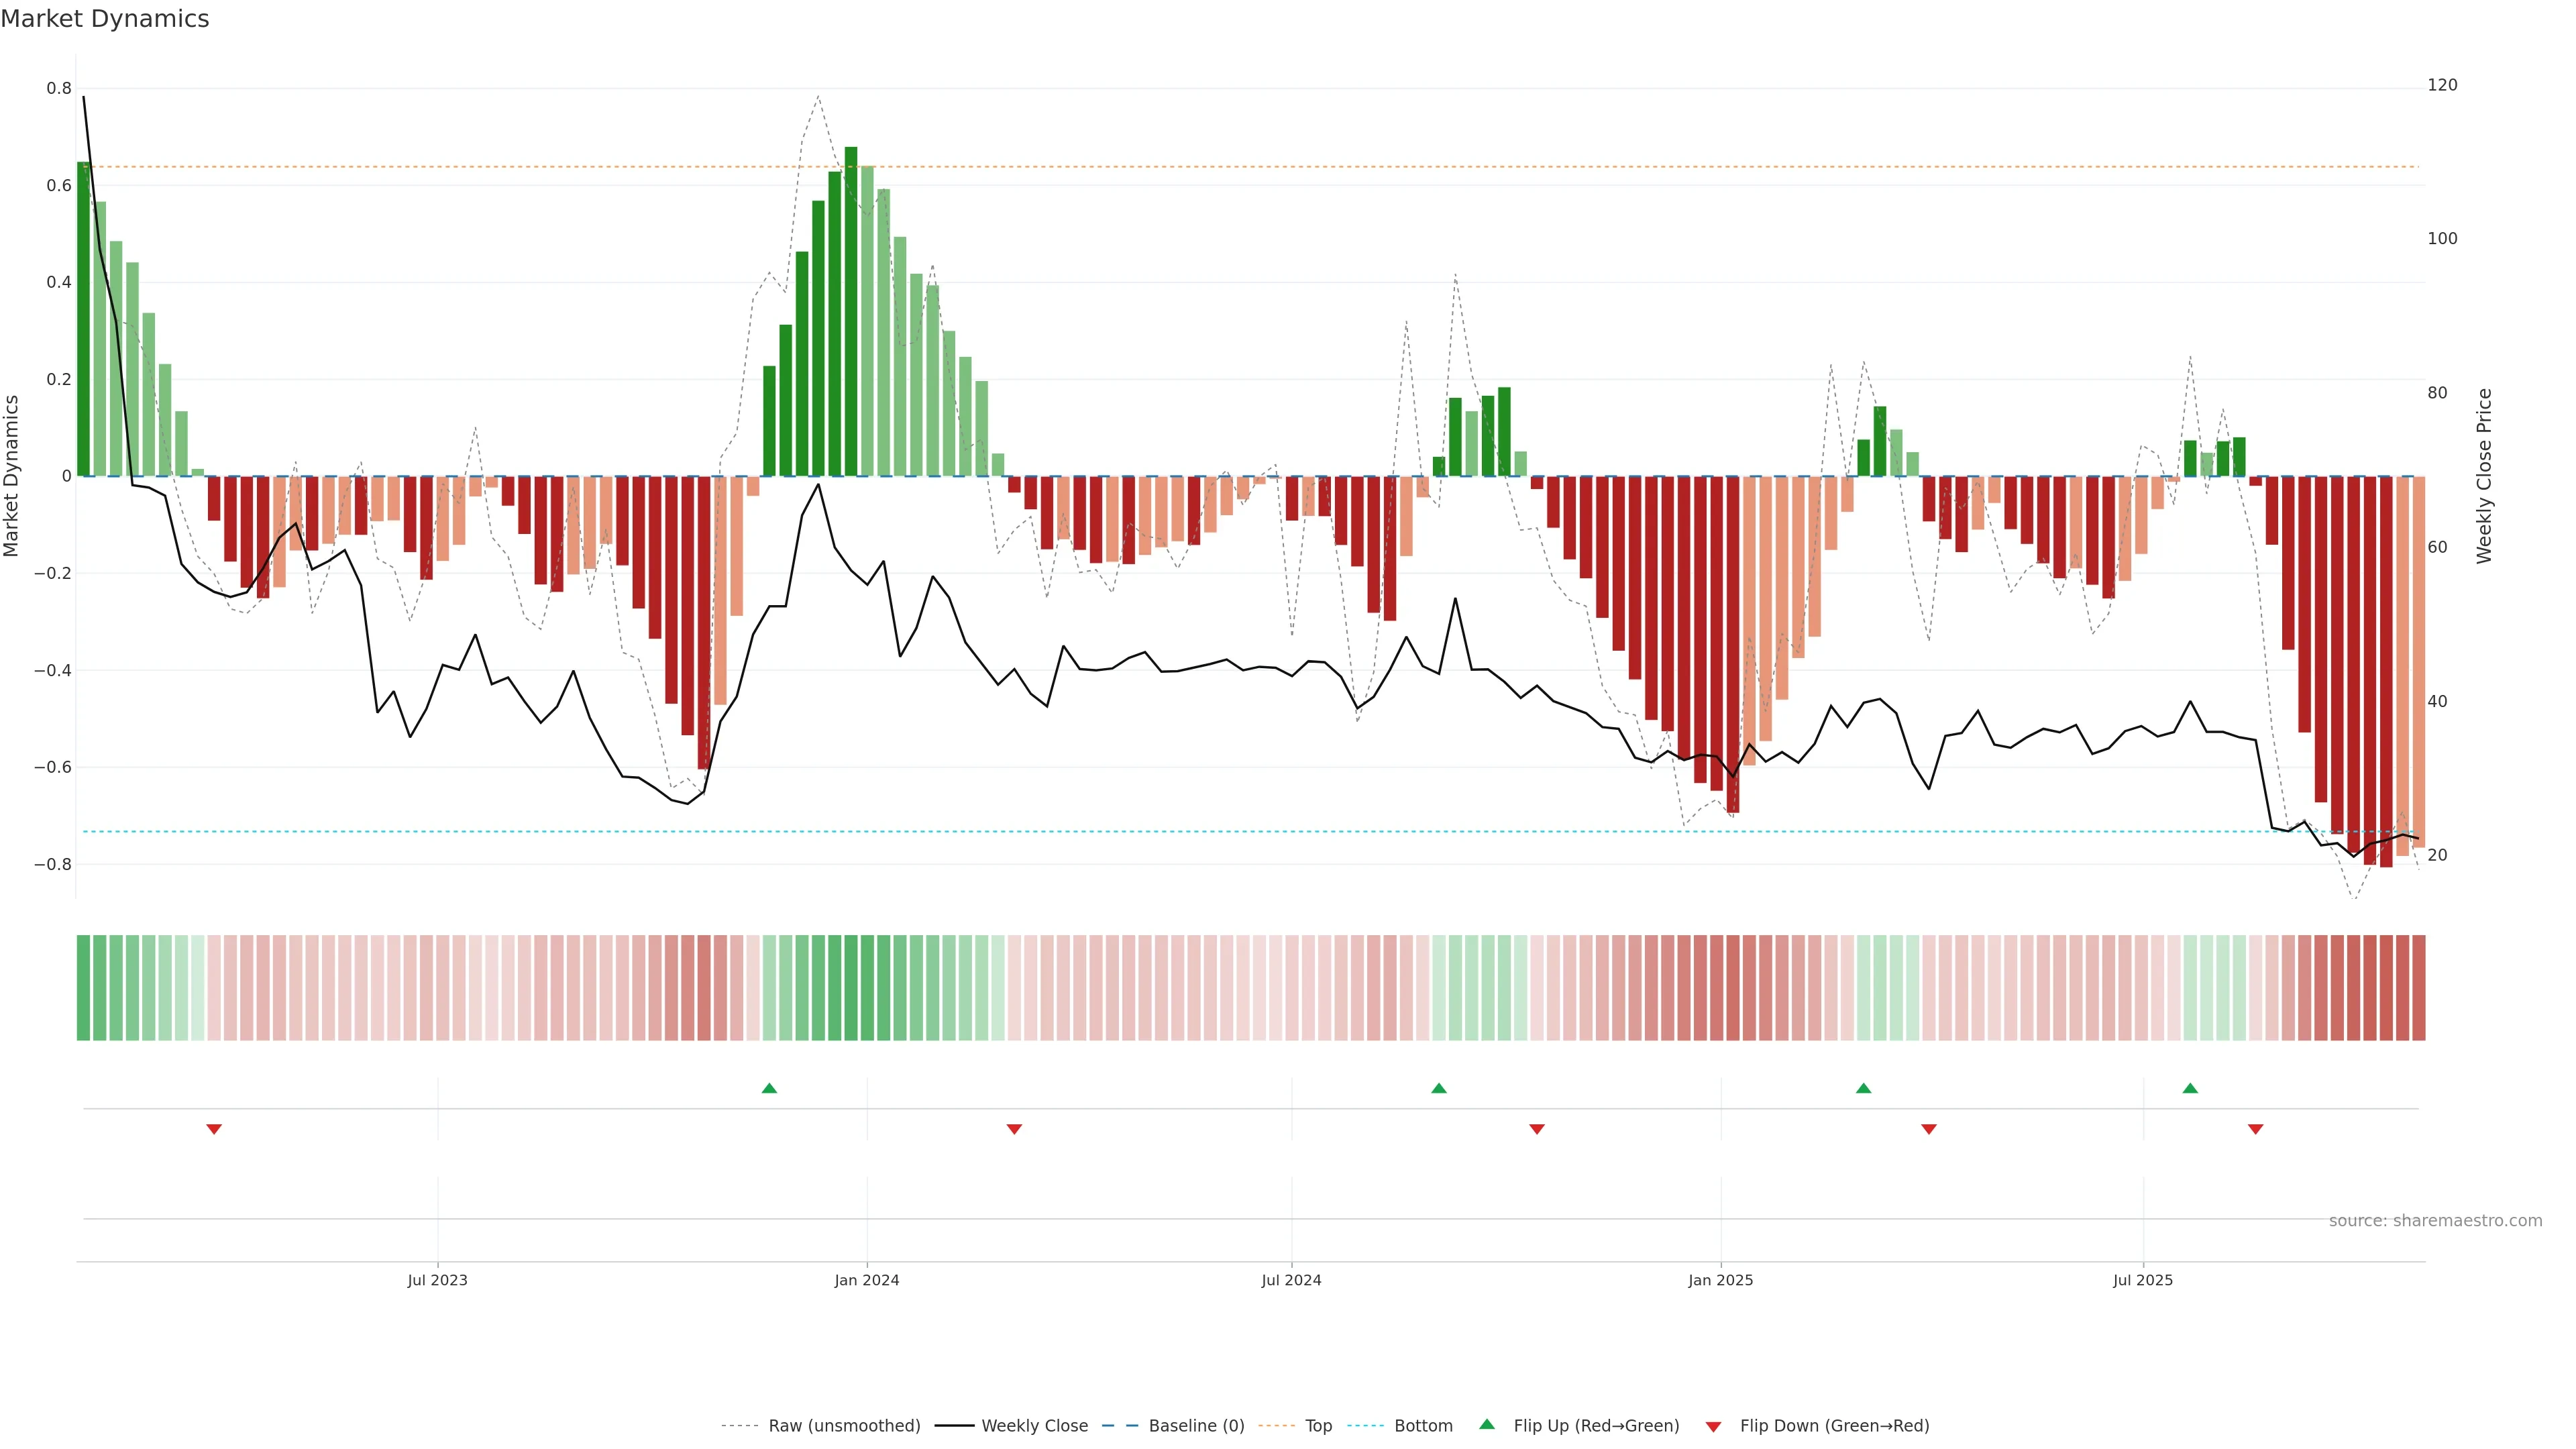This screenshot has width=2576, height=1449.
Task: Click the Market Dynamics chart title
Action: [x=105, y=19]
